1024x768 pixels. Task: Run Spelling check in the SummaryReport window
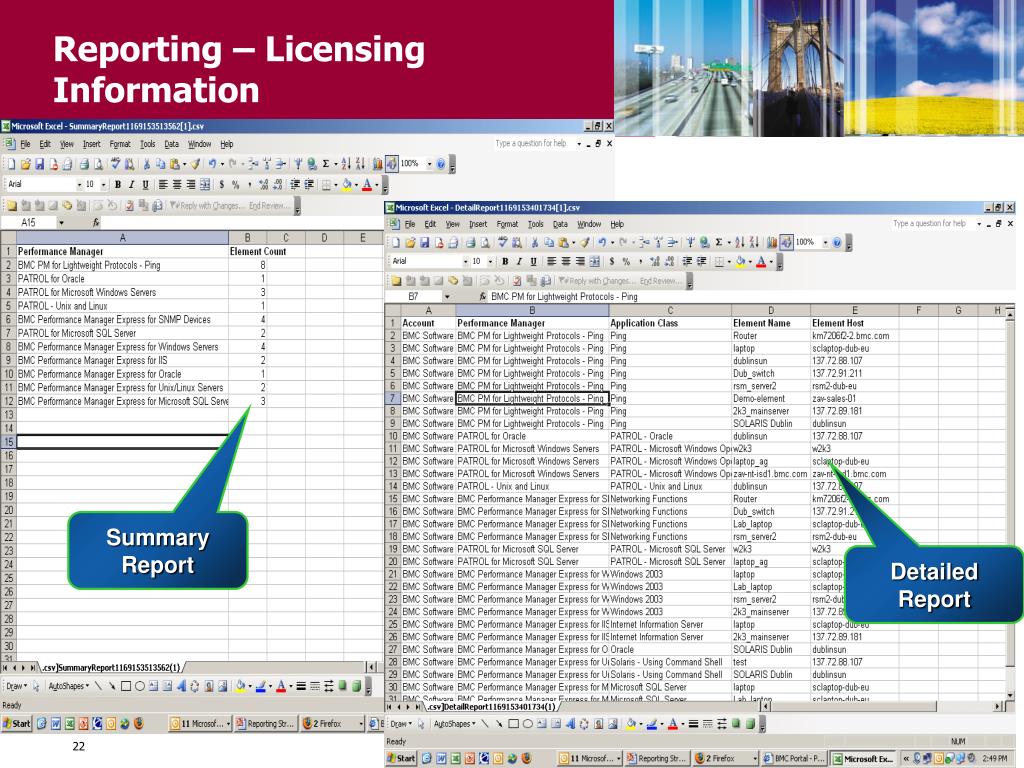116,164
